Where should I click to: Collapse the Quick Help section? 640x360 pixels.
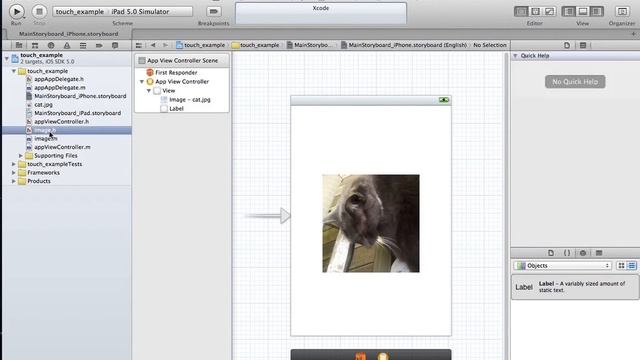[x=515, y=56]
